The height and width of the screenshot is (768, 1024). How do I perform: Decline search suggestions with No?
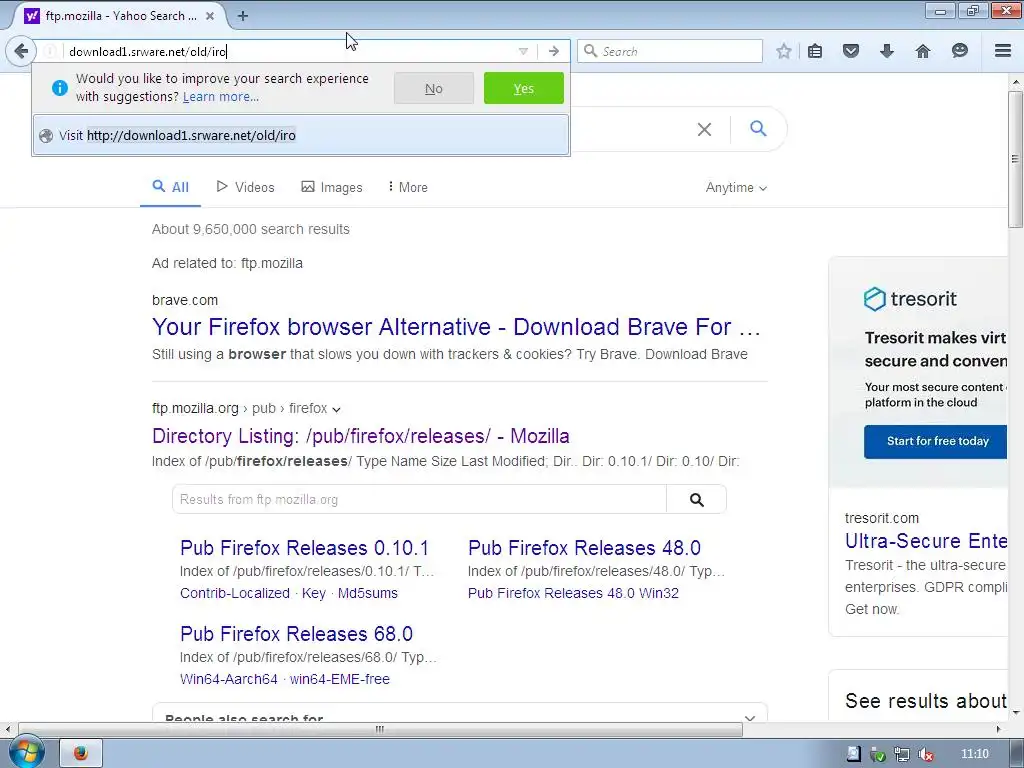(x=434, y=88)
